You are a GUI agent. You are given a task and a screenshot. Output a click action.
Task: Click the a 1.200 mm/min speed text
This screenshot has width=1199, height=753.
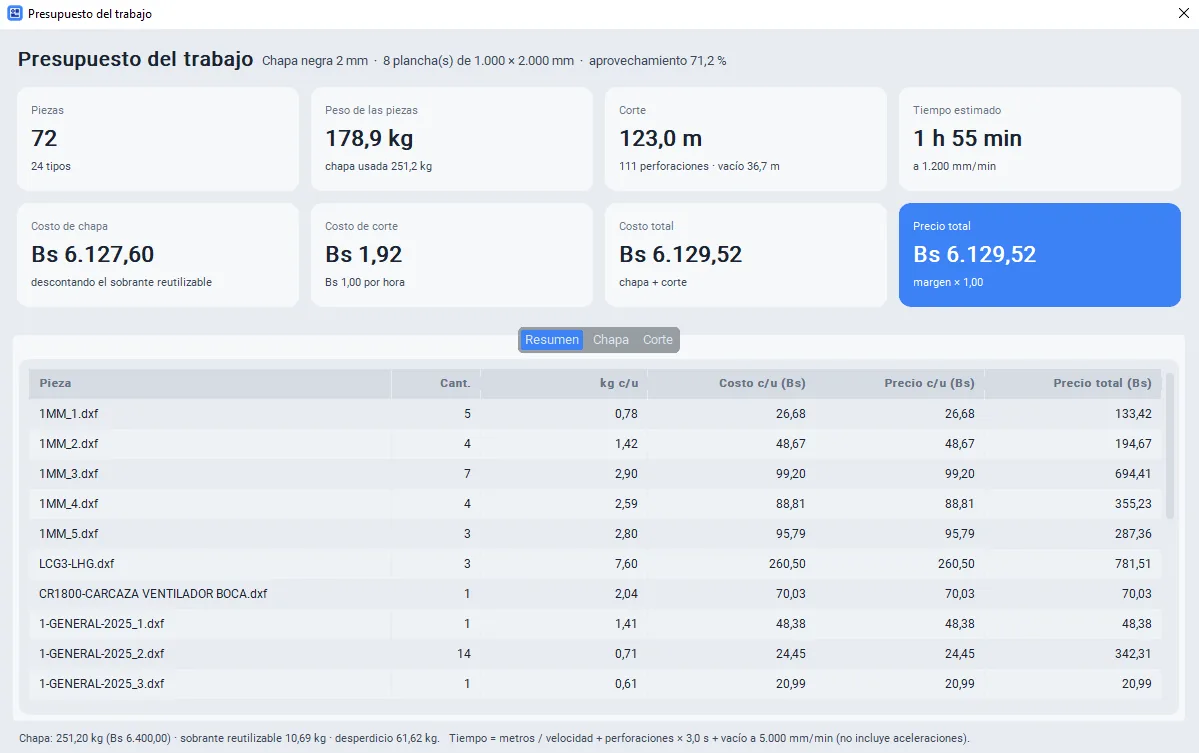point(954,166)
